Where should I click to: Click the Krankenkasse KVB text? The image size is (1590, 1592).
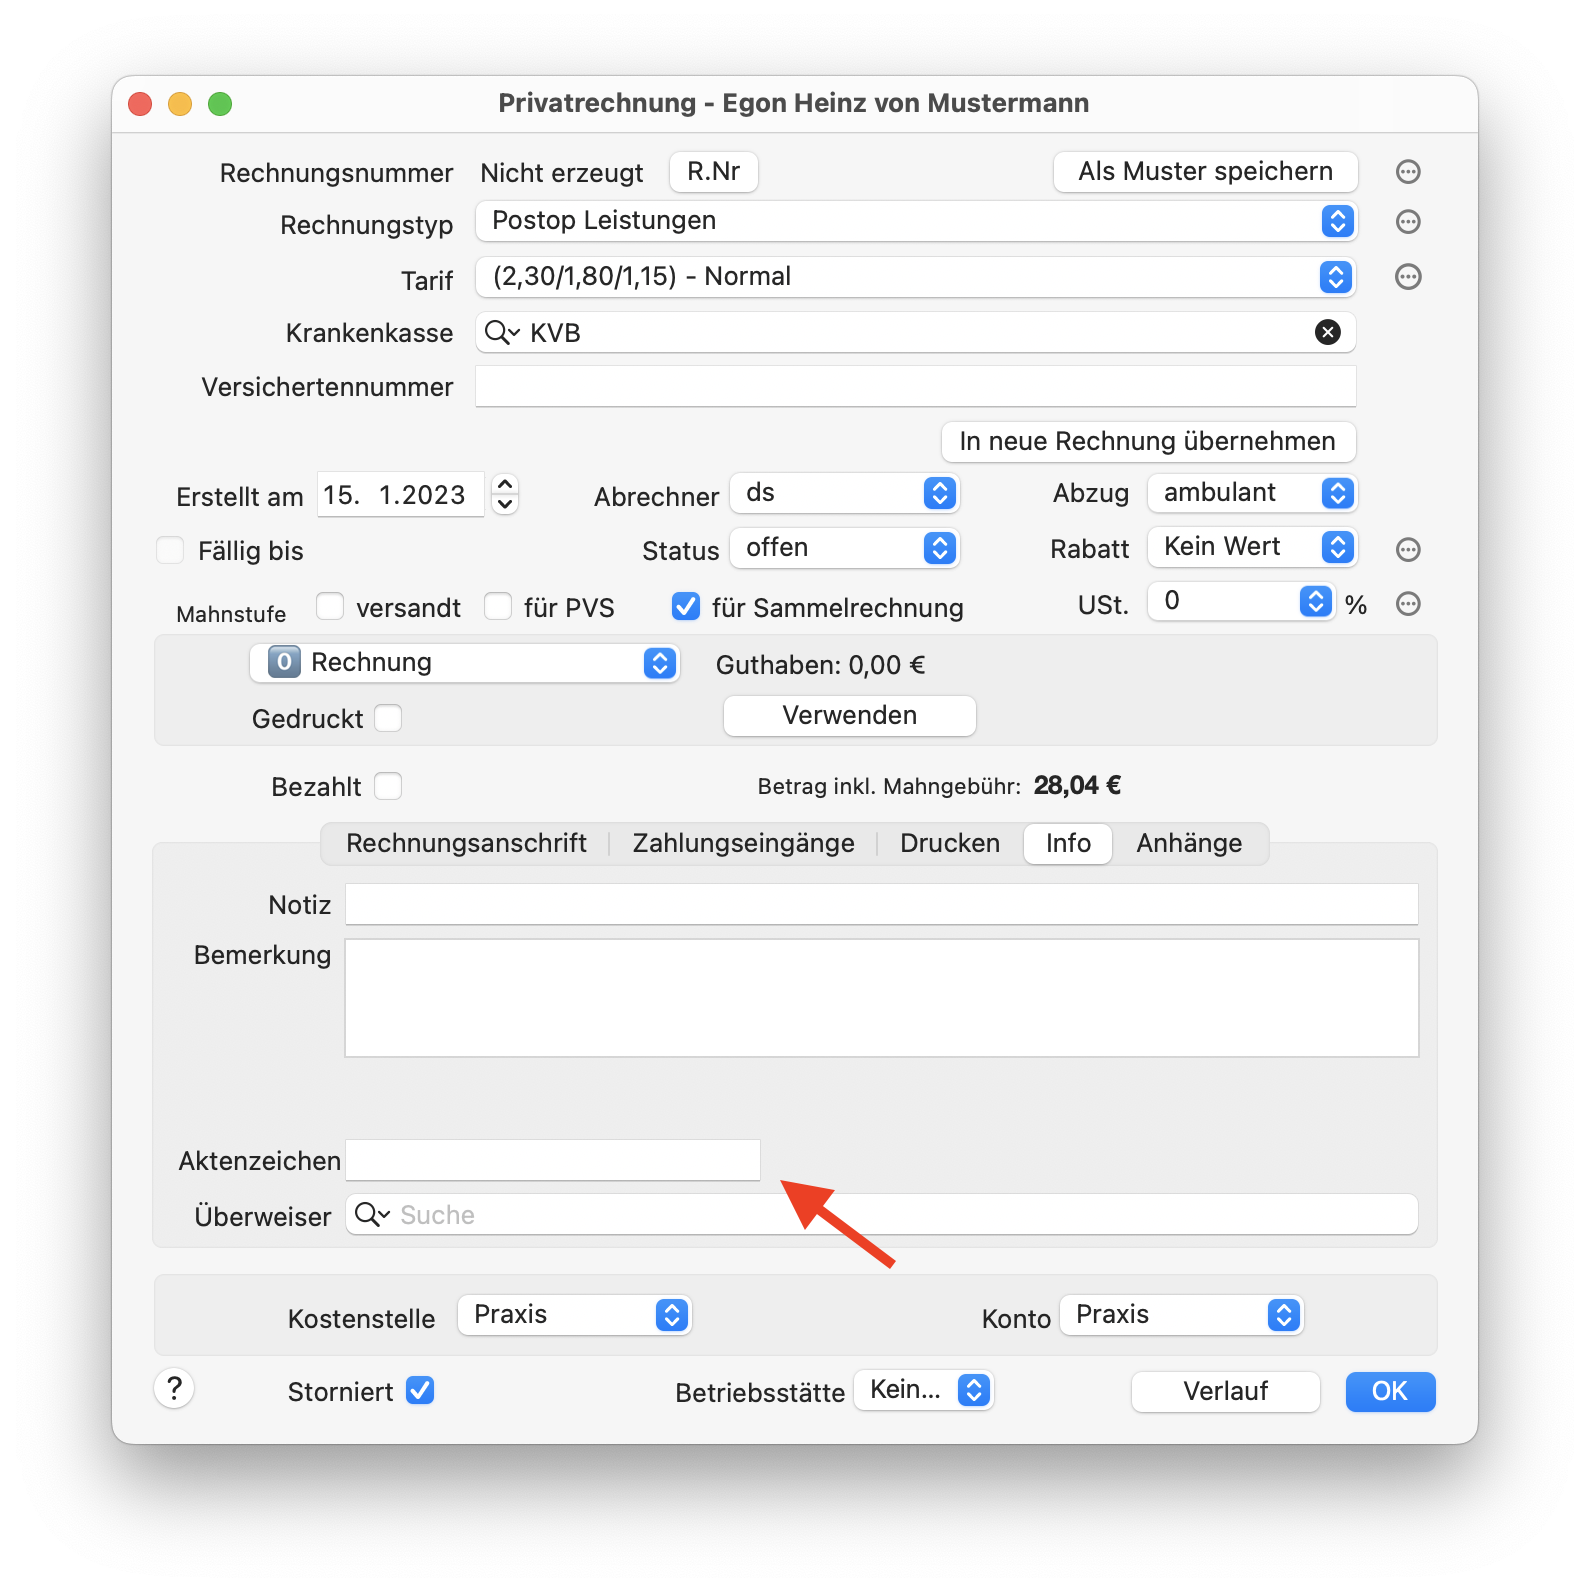point(555,333)
